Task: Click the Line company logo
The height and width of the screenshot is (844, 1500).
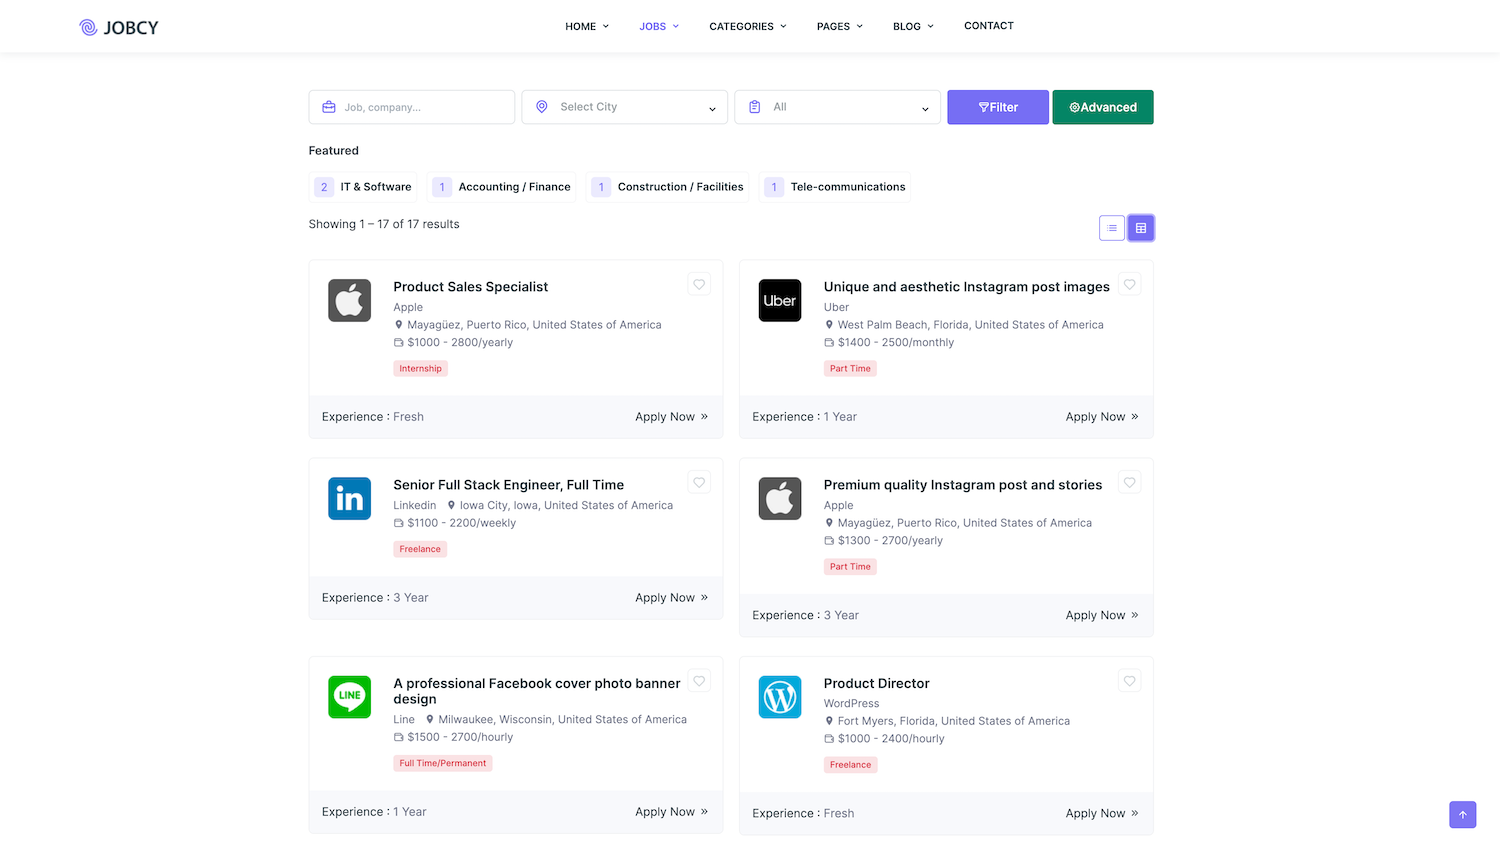Action: [350, 697]
